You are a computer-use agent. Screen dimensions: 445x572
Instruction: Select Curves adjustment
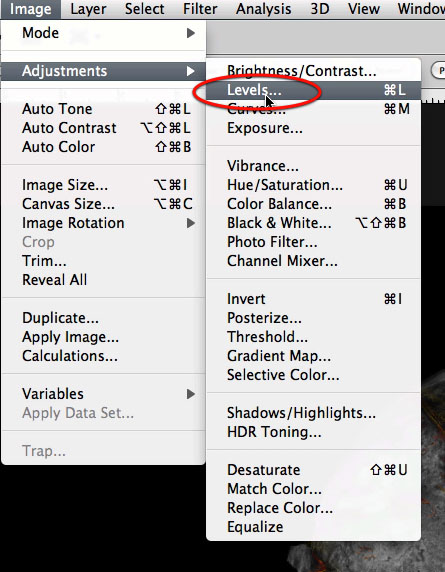pos(314,109)
